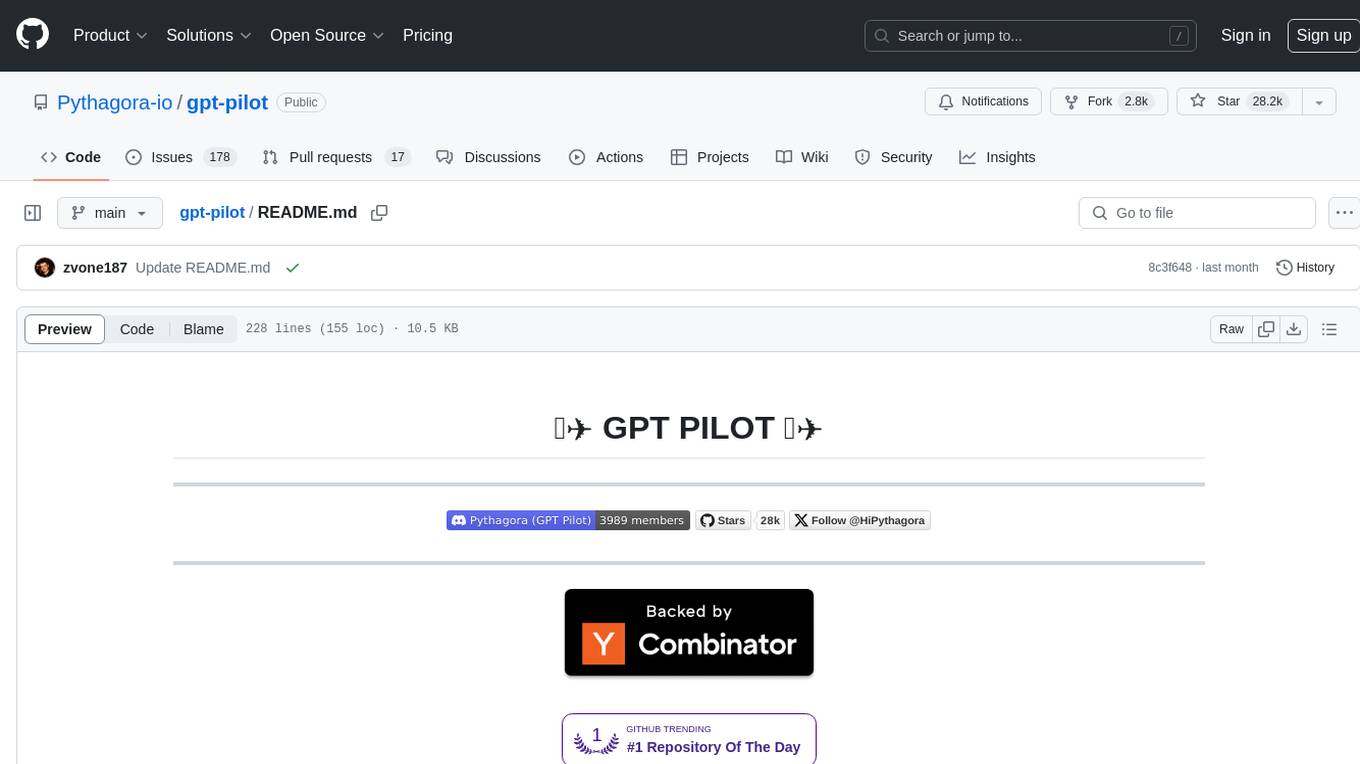Switch to the Pull requests tab
The height and width of the screenshot is (764, 1360).
pos(337,157)
